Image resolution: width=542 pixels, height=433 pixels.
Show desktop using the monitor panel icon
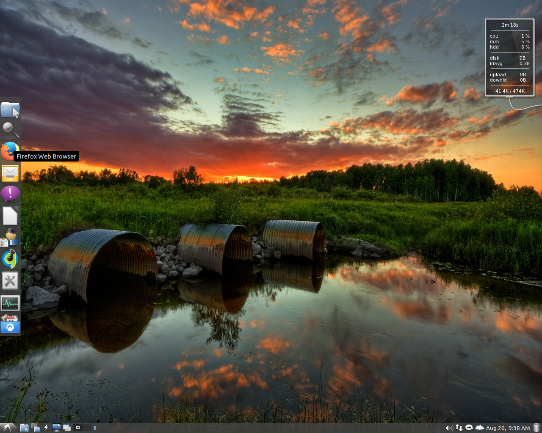(x=56, y=428)
